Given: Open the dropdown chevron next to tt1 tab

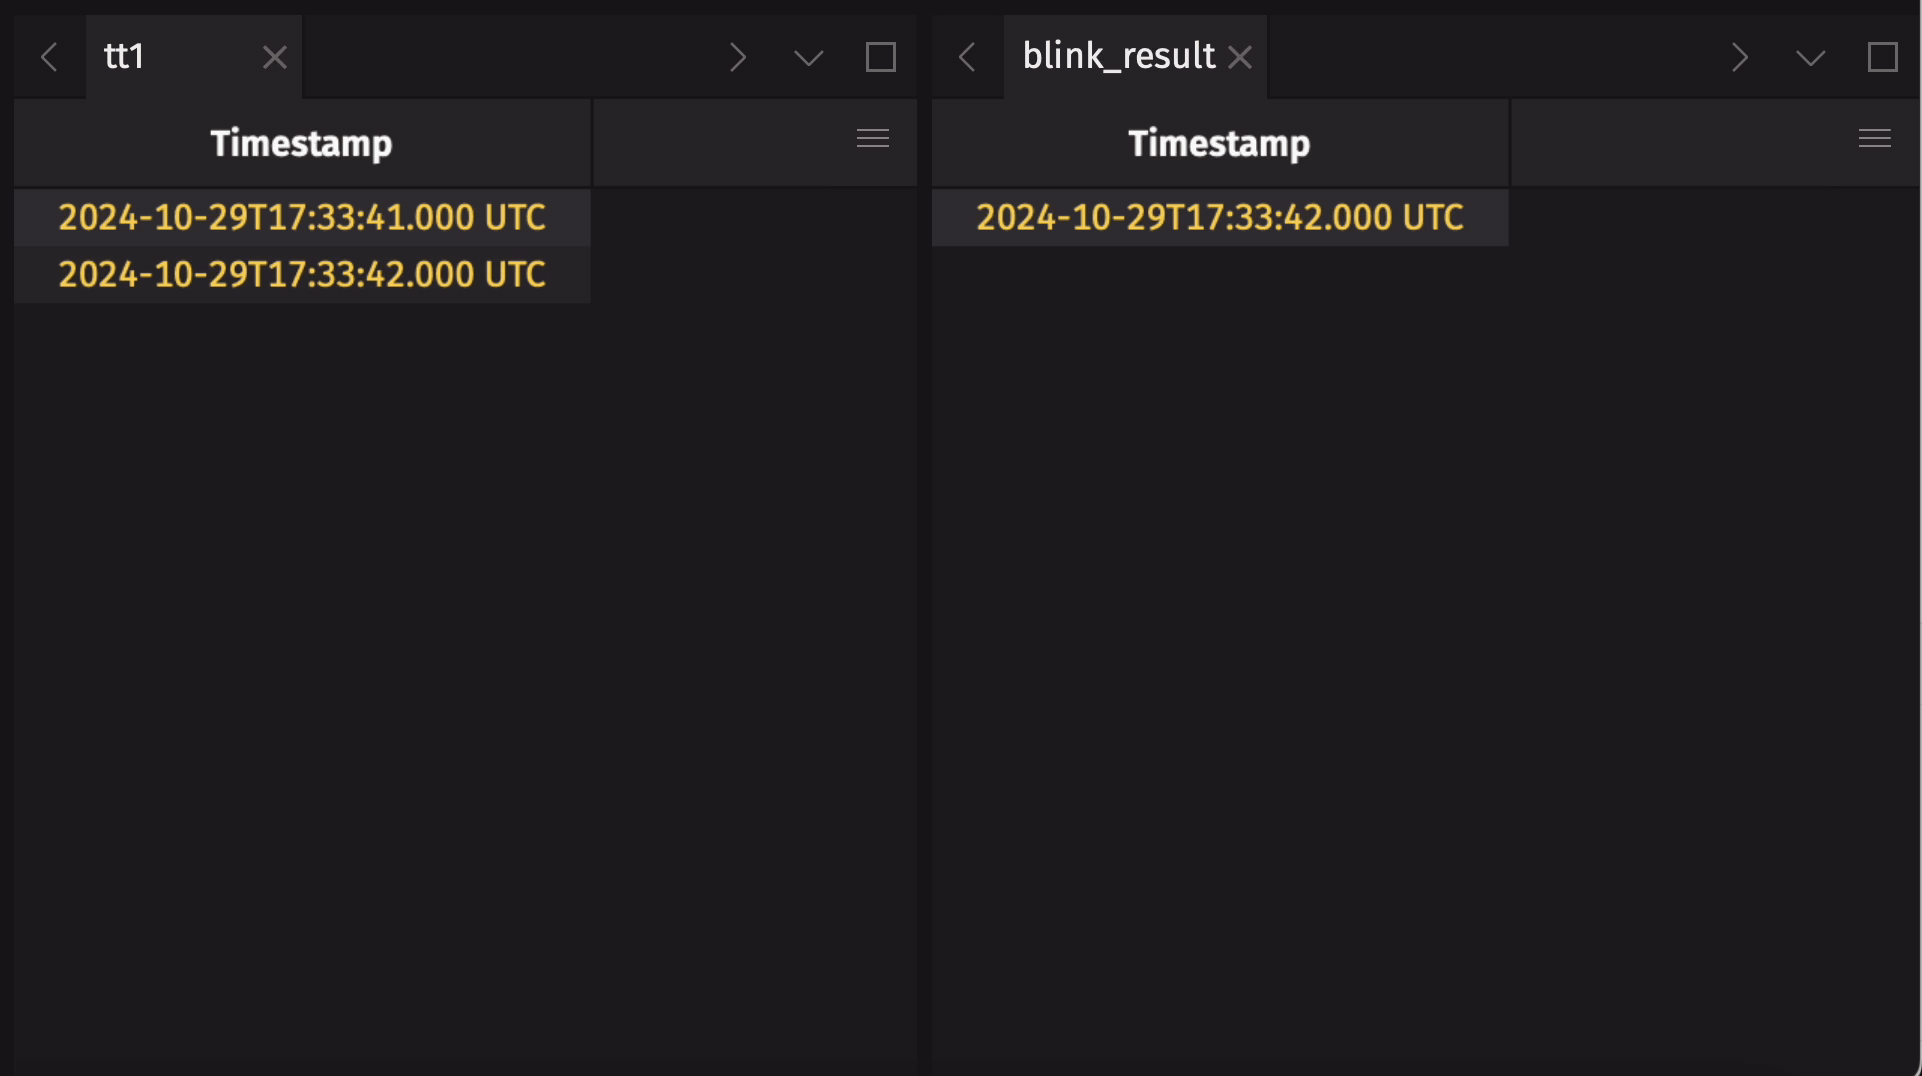Looking at the screenshot, I should (x=807, y=57).
